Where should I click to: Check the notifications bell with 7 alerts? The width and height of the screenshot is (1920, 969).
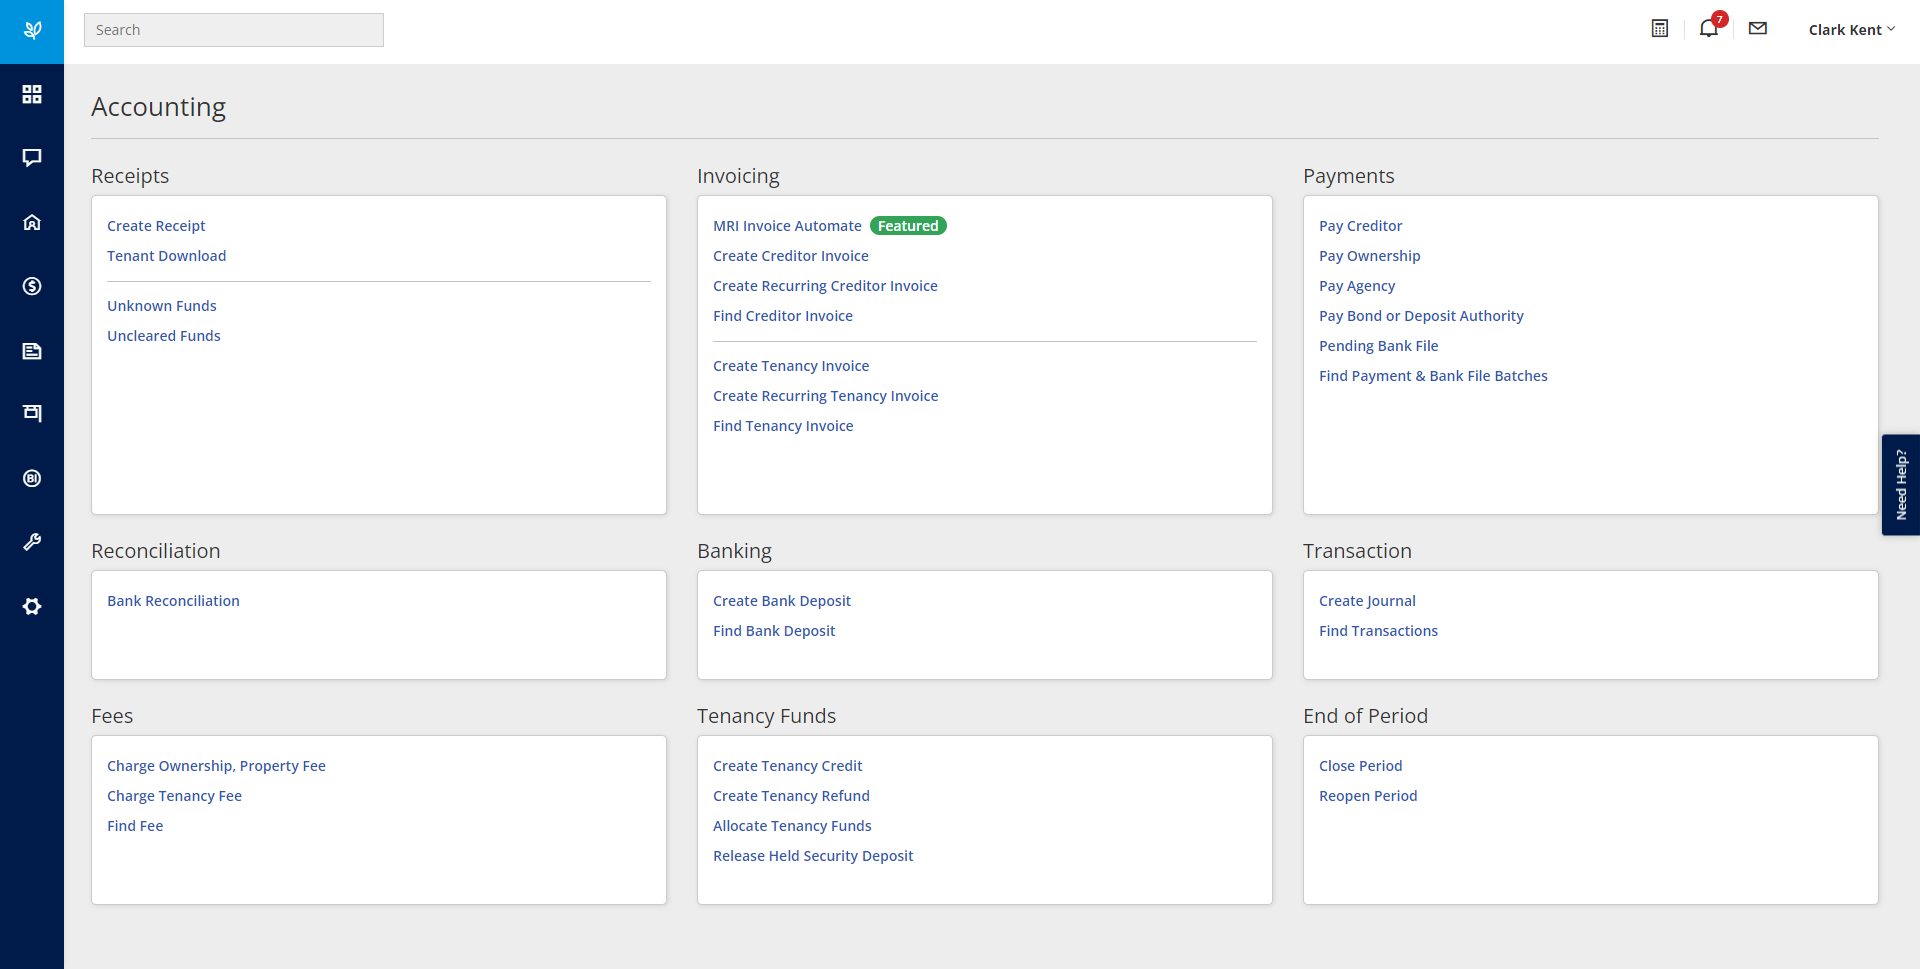(1708, 28)
